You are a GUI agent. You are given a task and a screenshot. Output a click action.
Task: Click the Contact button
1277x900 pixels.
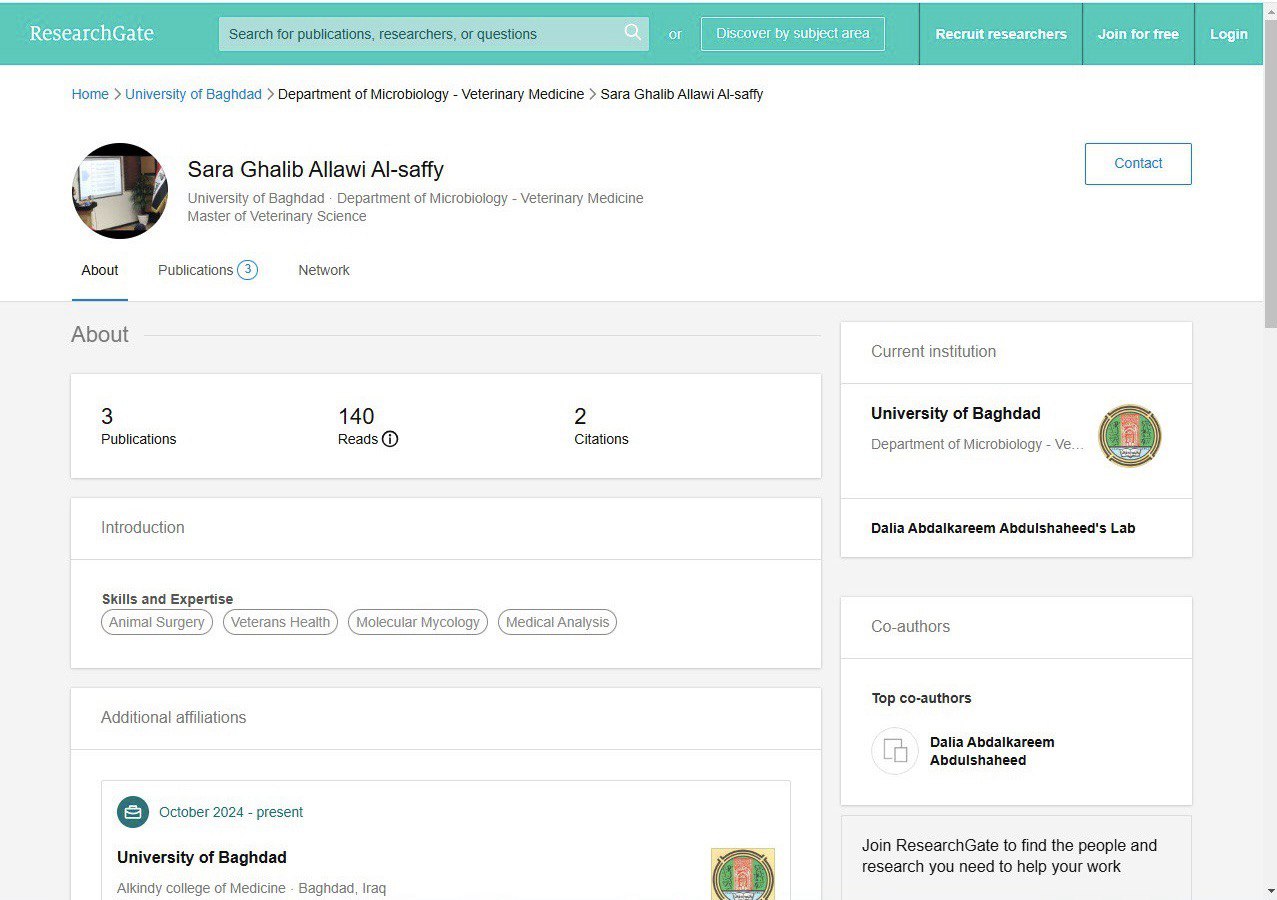(x=1138, y=164)
